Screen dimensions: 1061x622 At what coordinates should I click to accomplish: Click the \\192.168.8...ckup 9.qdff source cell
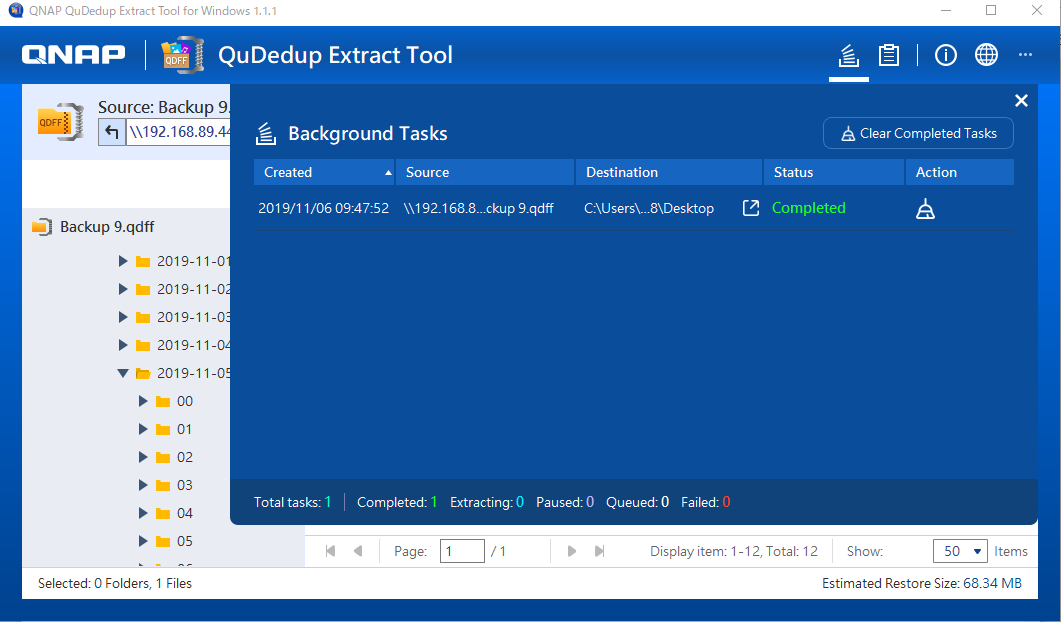coord(478,208)
